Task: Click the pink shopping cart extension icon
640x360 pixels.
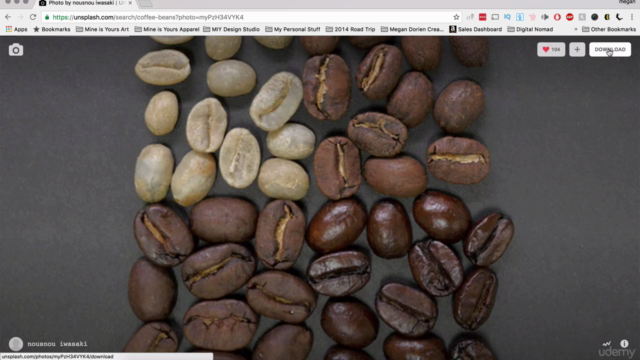Action: click(532, 17)
